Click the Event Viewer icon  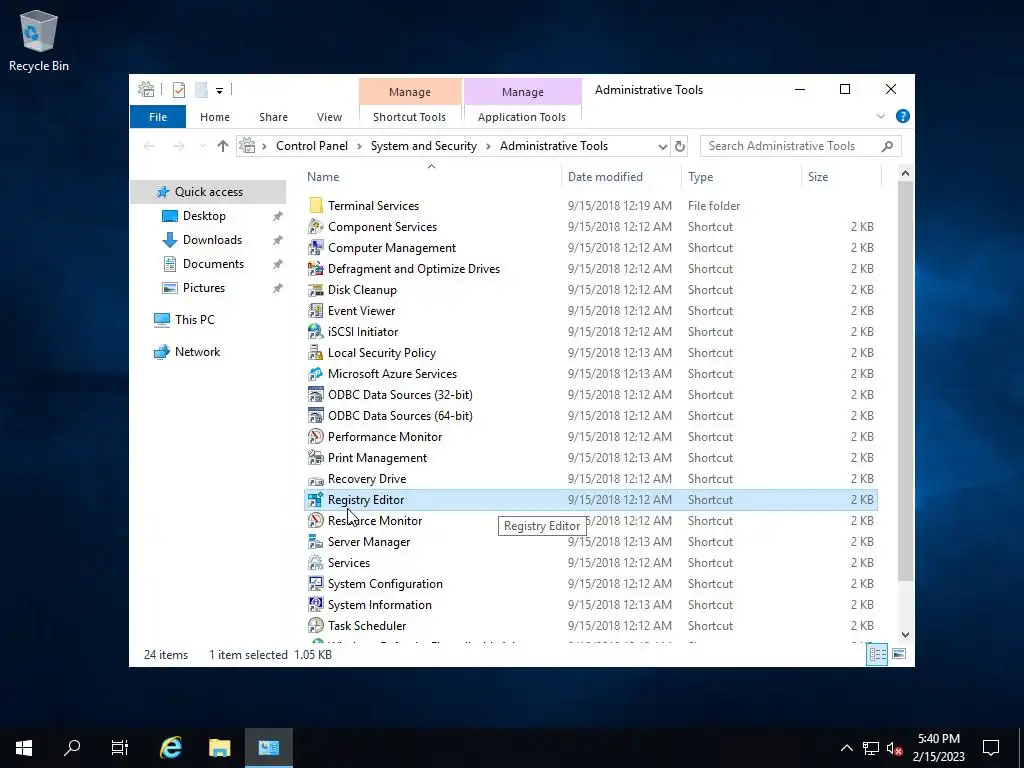point(315,311)
